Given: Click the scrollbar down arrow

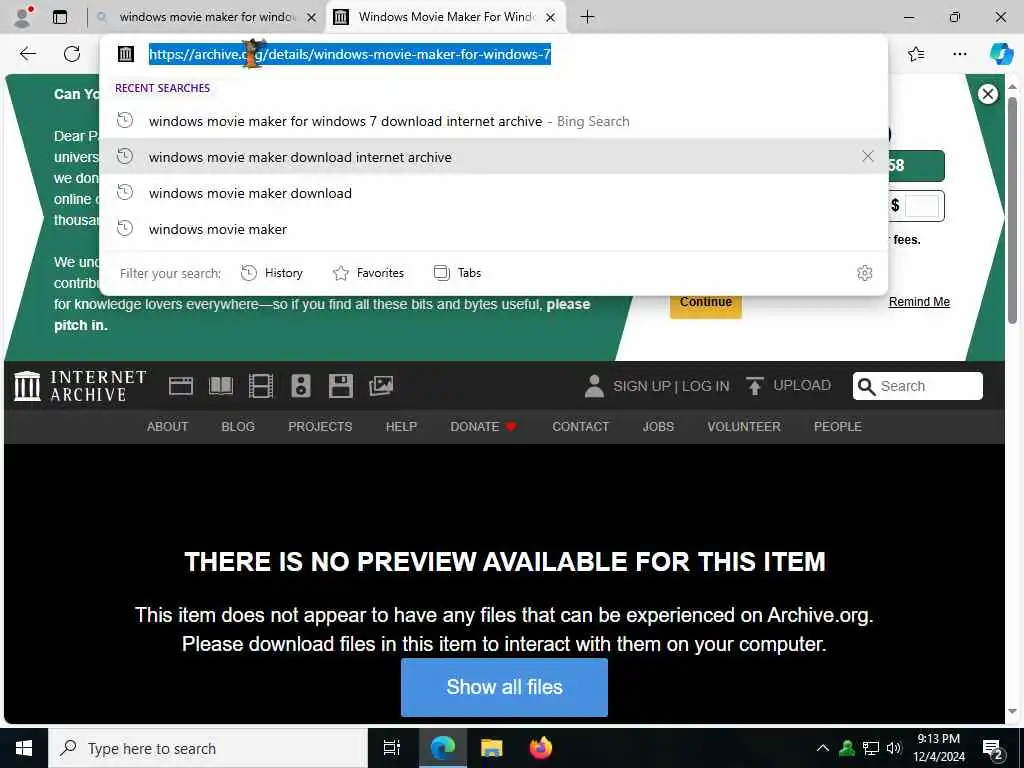Looking at the screenshot, I should point(1012,711).
